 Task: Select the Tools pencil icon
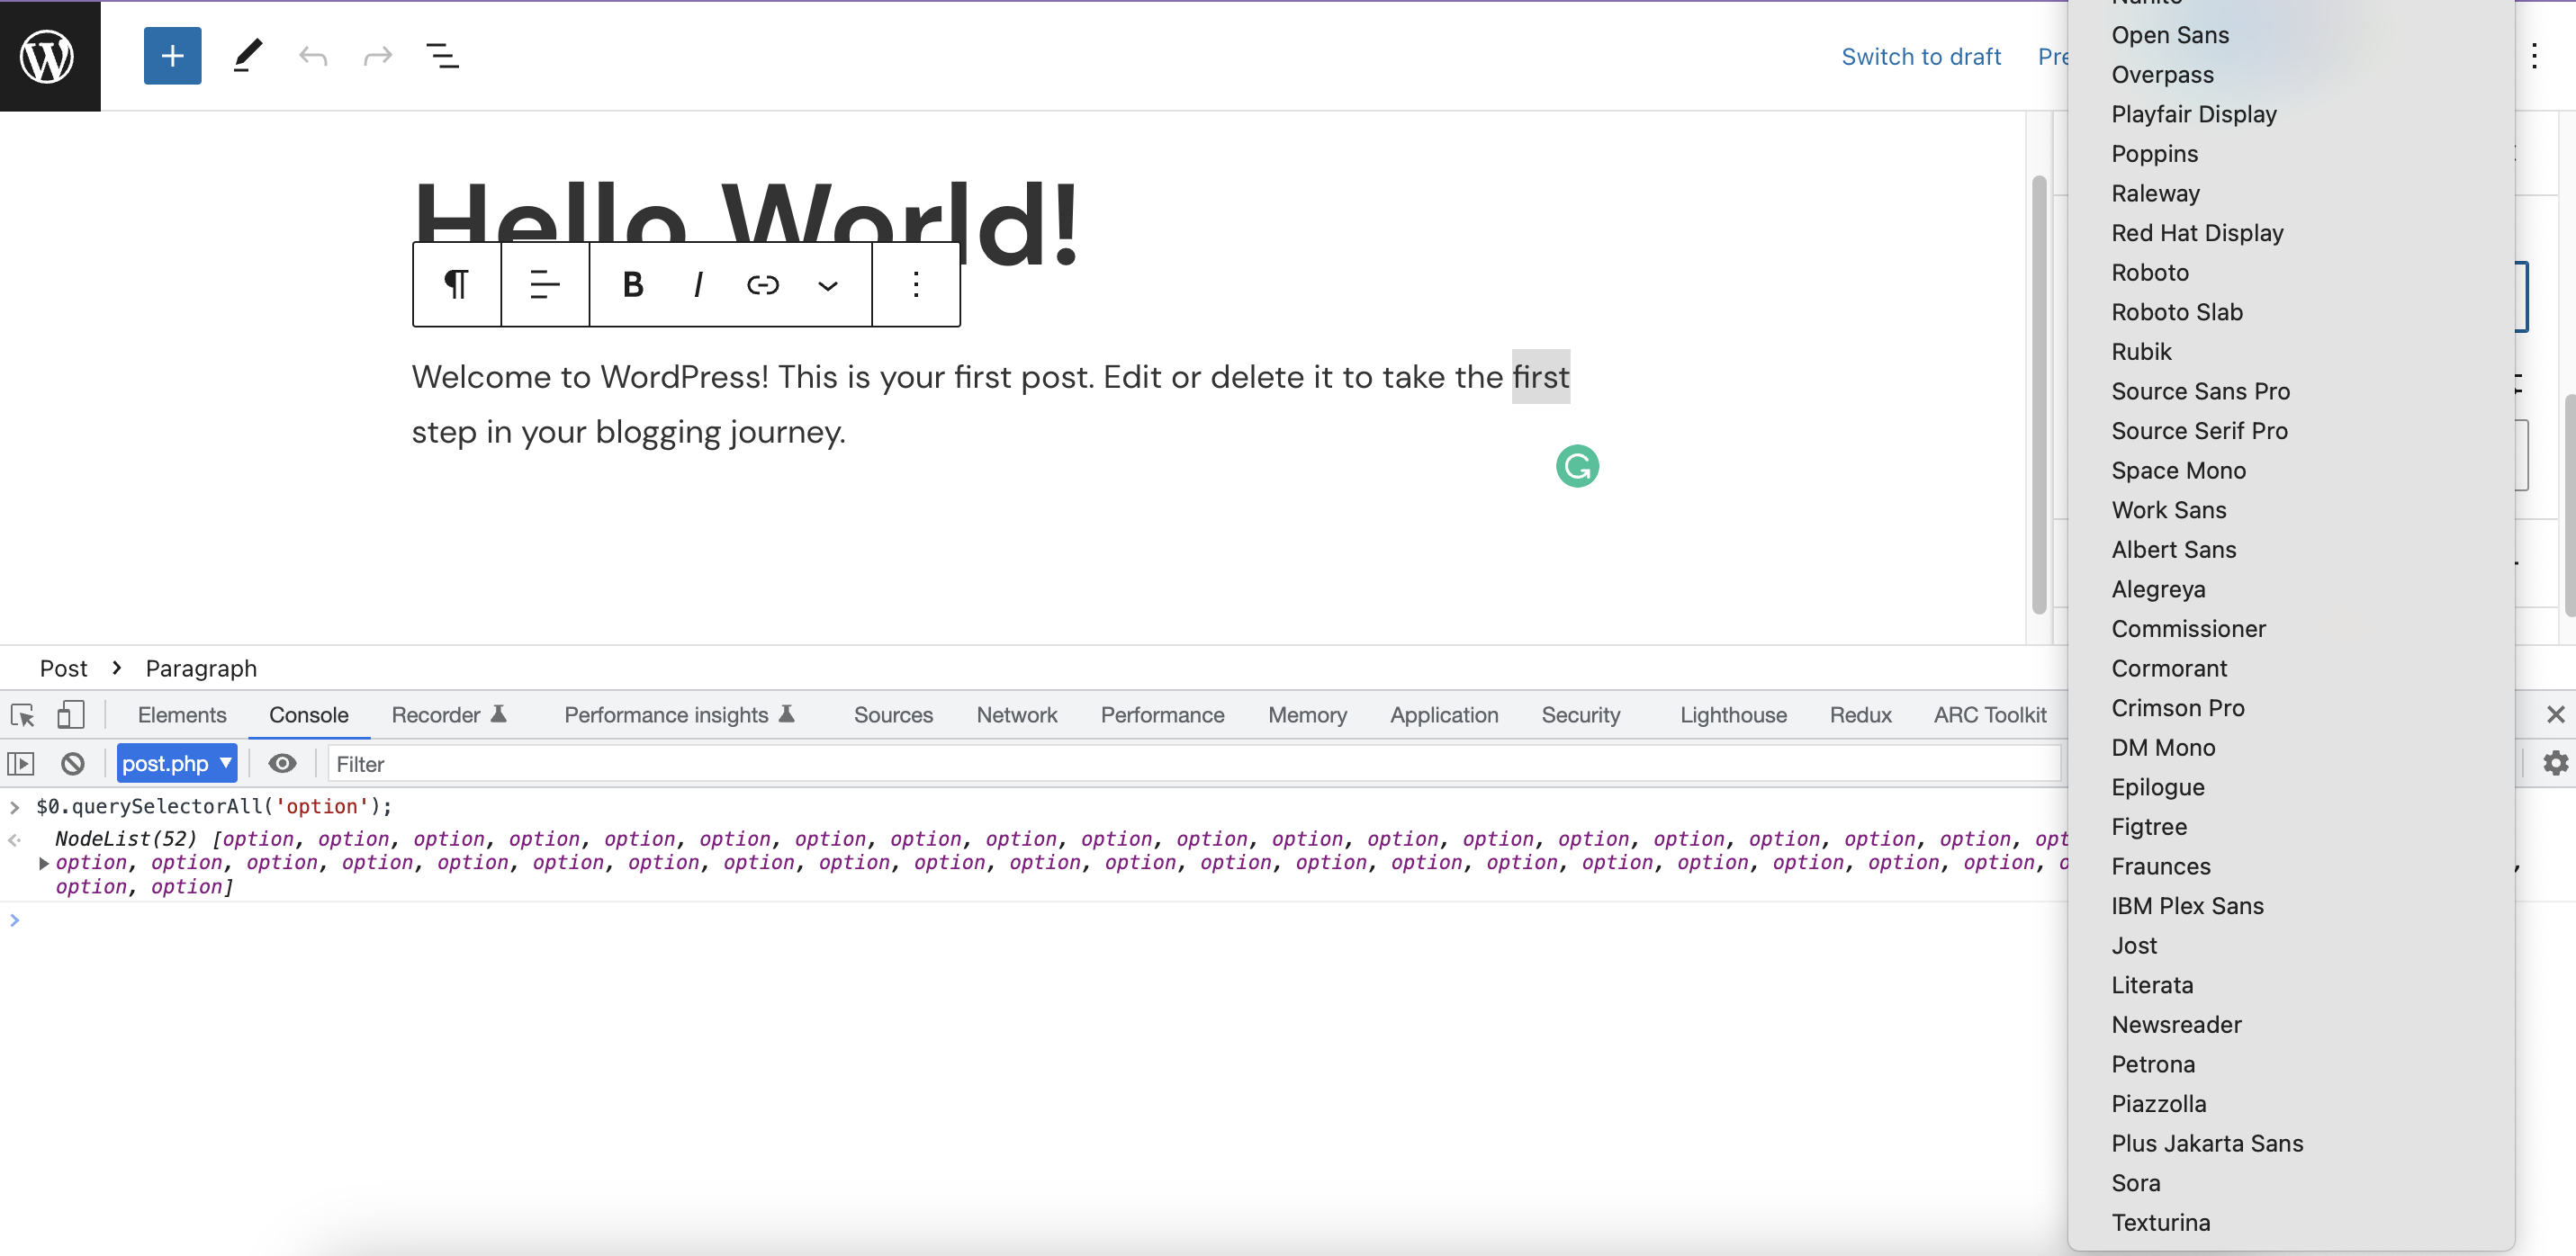[247, 56]
